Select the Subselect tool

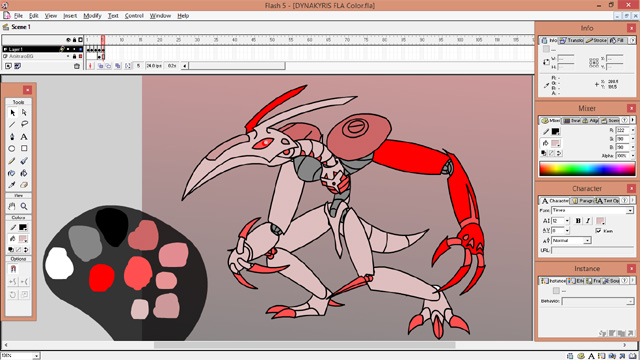24,112
